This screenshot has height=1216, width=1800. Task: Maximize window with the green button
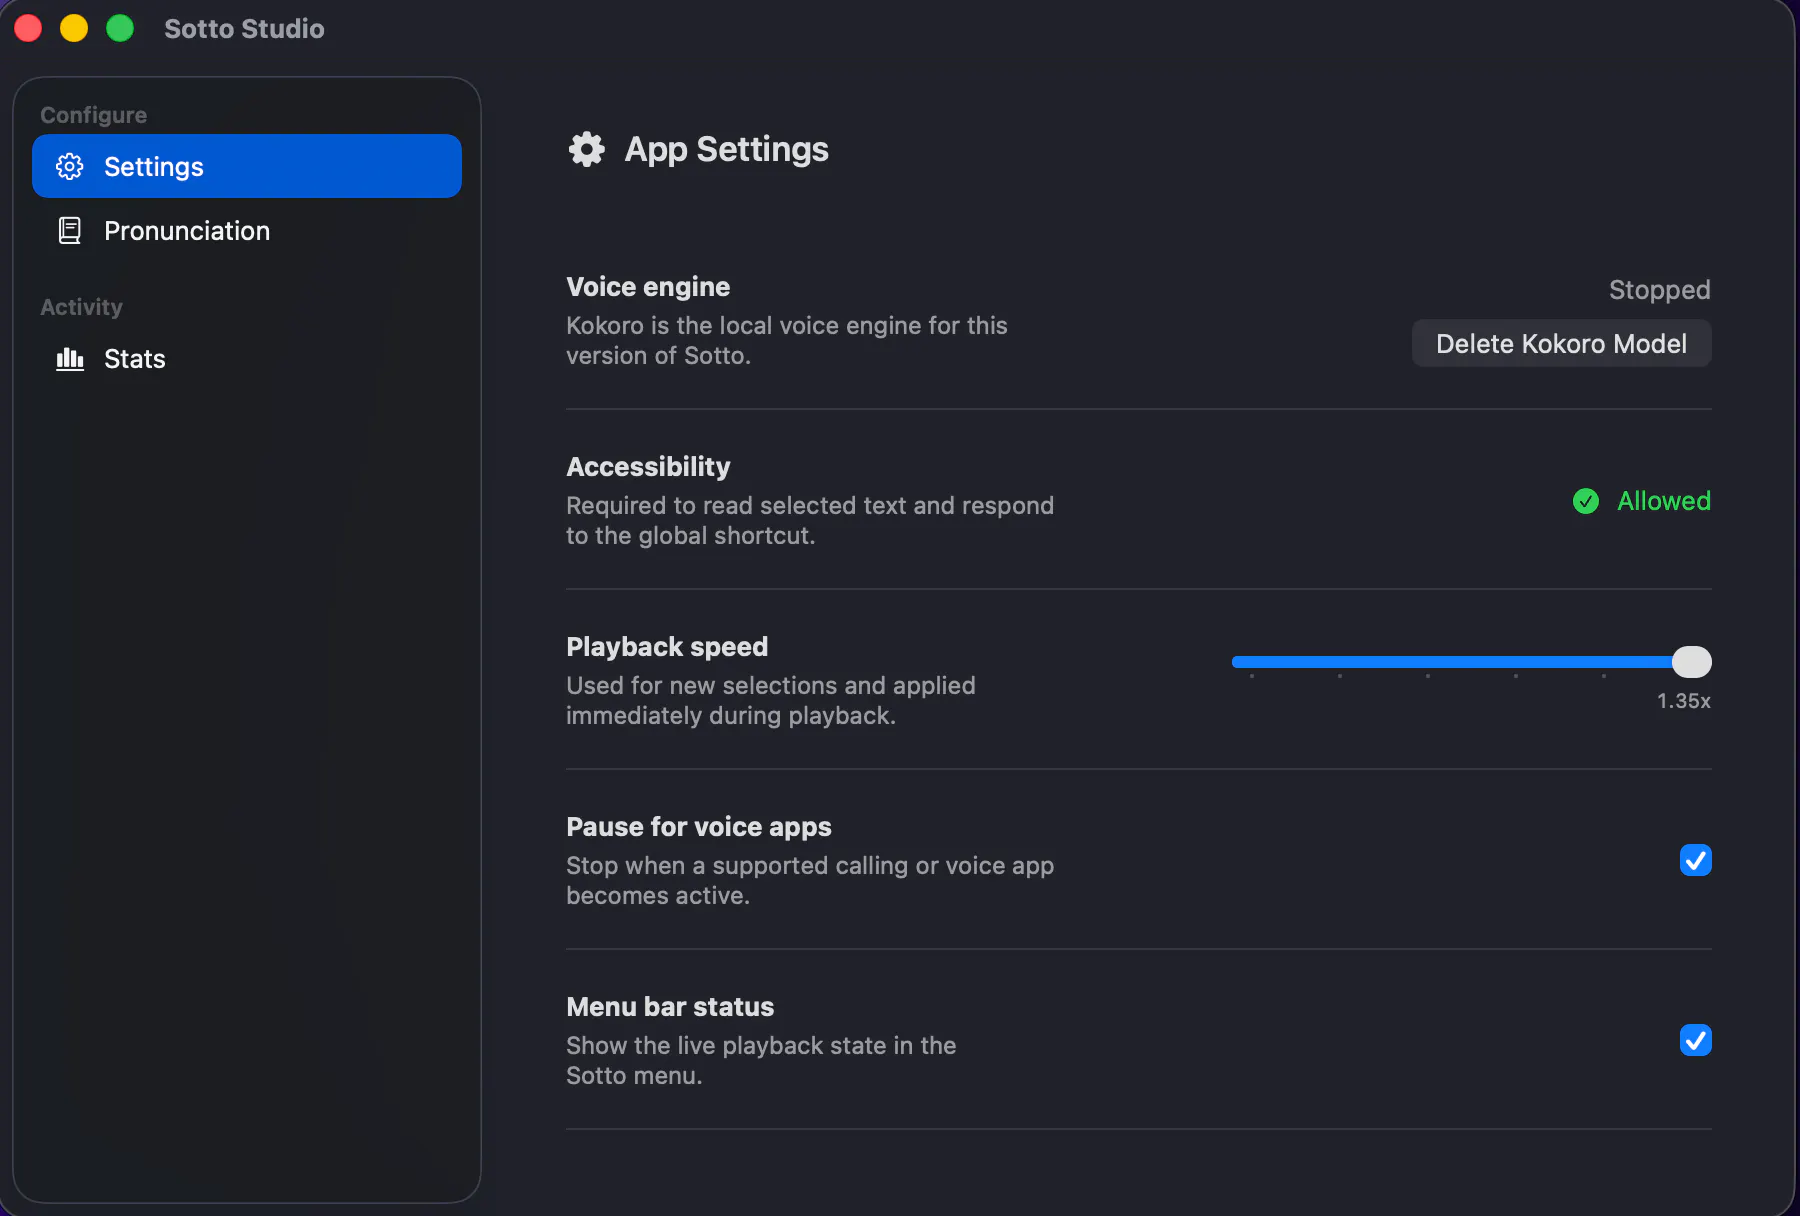(120, 28)
